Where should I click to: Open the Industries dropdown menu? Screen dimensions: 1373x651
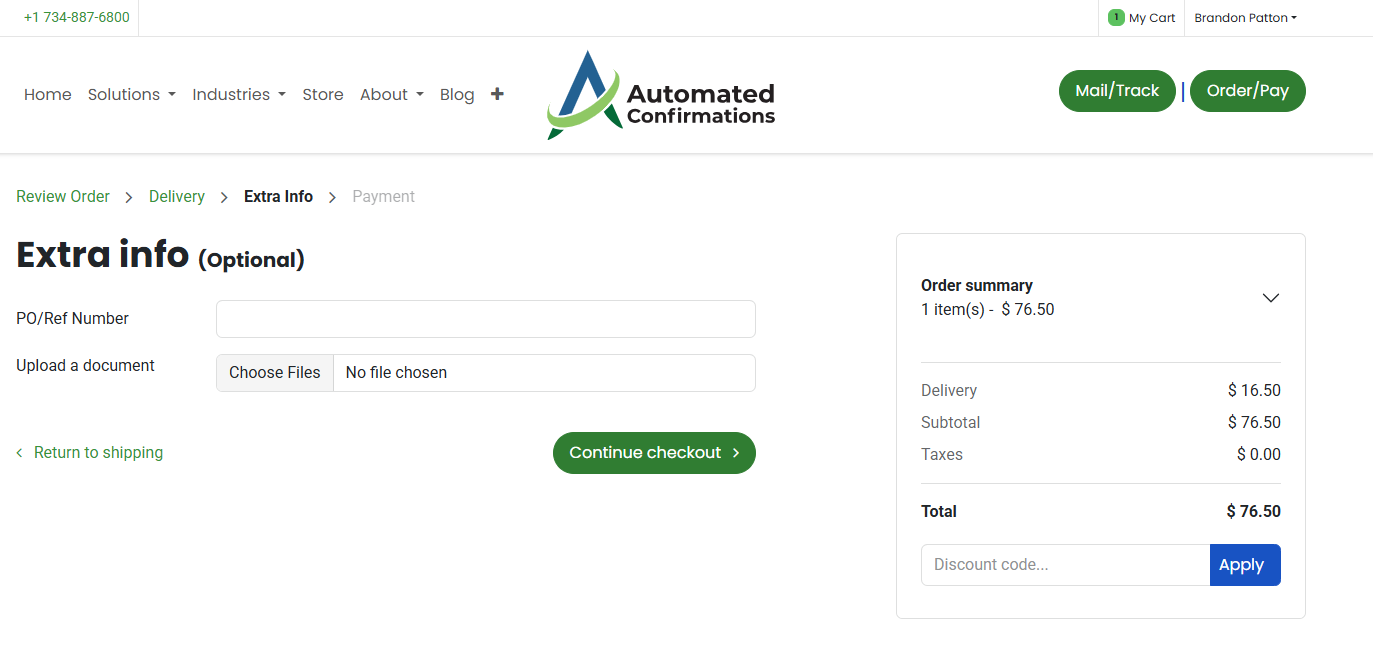click(x=239, y=94)
